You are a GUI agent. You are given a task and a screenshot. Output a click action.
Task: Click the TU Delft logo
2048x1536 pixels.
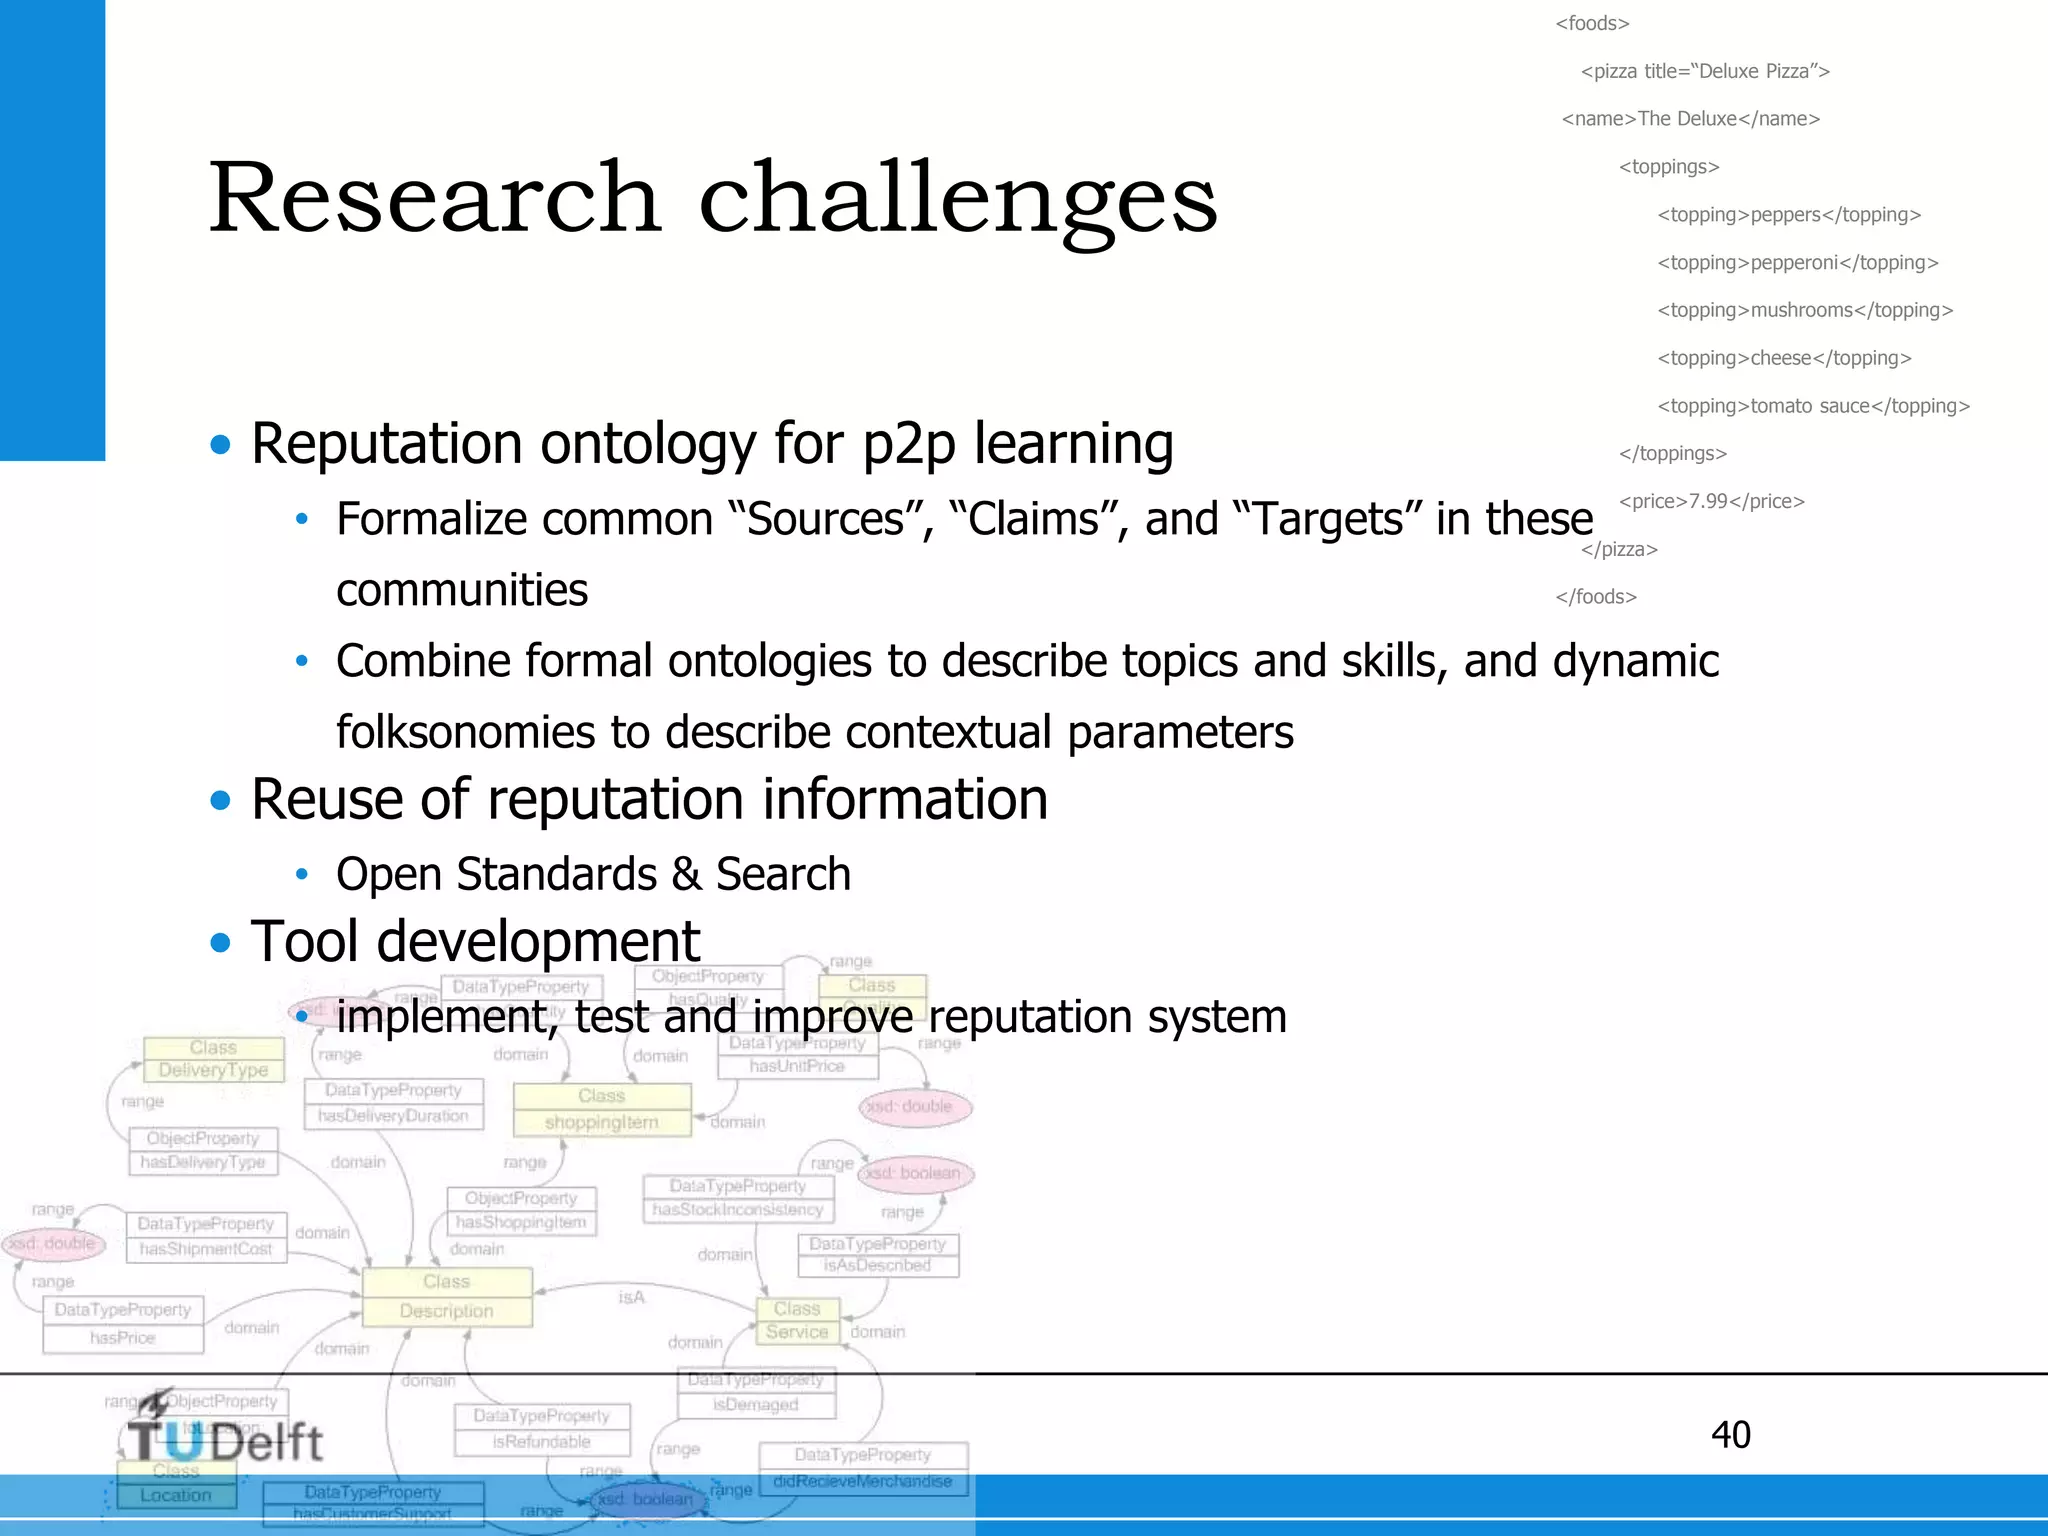pos(225,1436)
